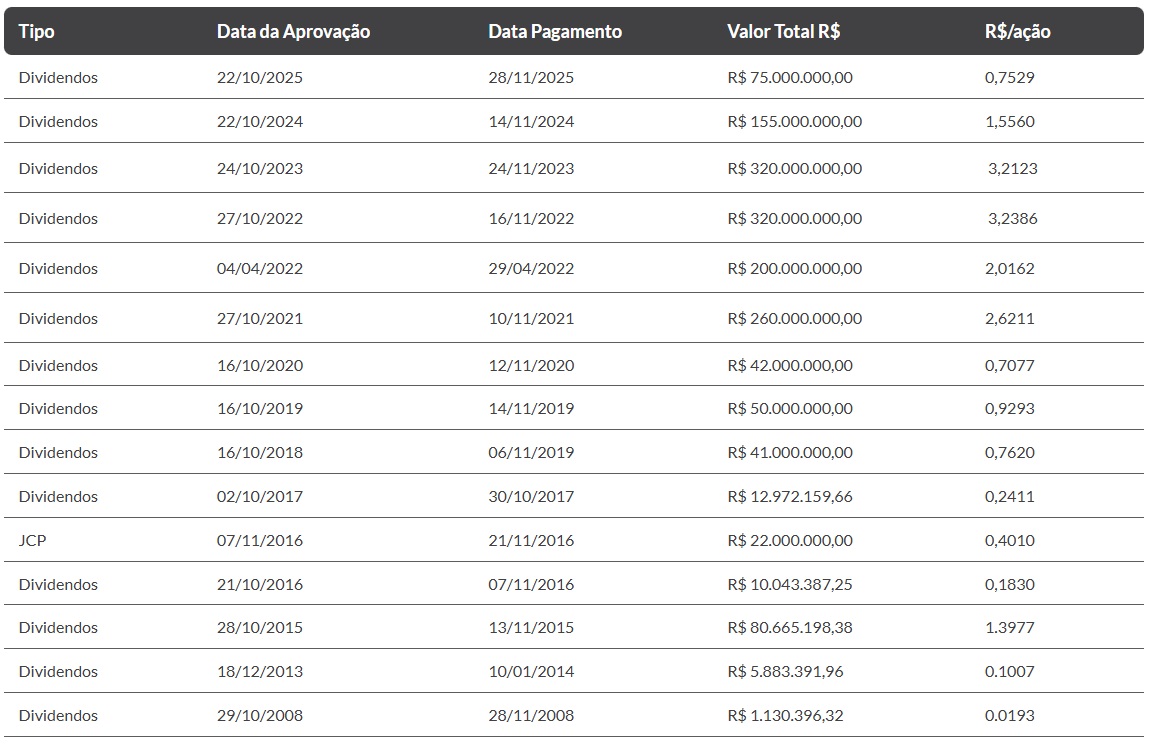
Task: Select payment date 10/01/2014
Action: [531, 671]
